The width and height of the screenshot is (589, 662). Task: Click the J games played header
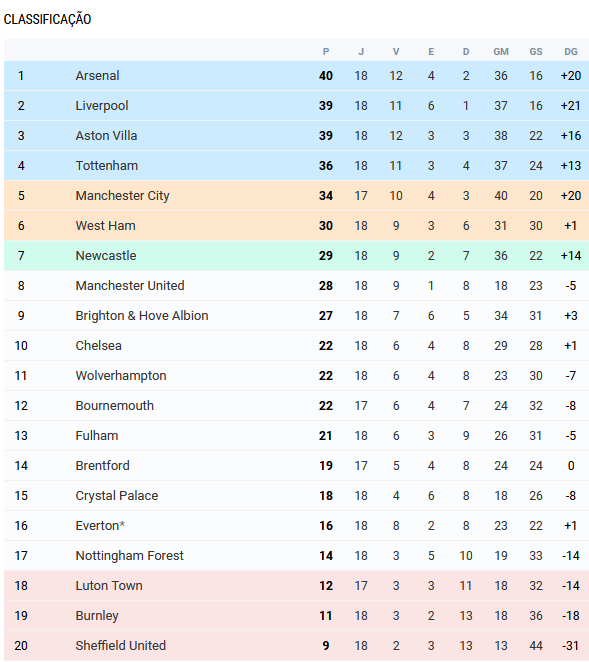pos(361,52)
